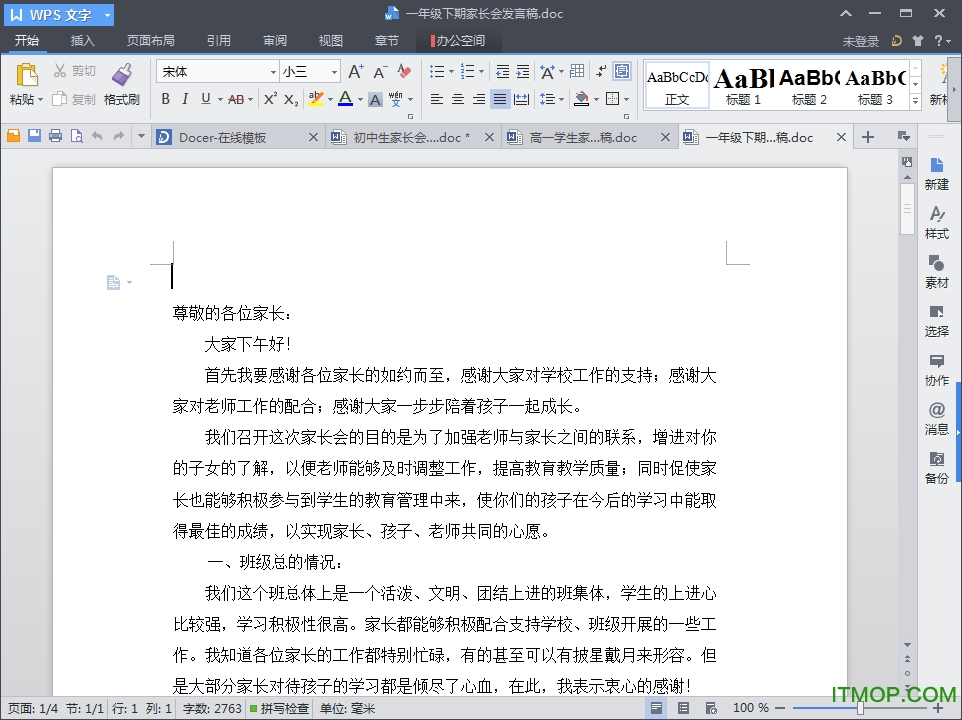
Task: Switch to the 插入 ribbon tab
Action: click(x=82, y=41)
